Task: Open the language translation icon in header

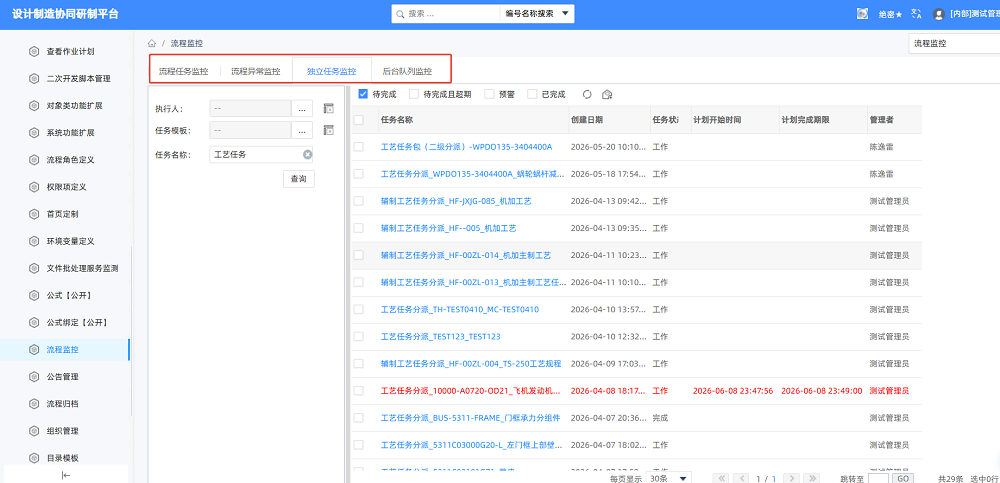Action: (917, 13)
